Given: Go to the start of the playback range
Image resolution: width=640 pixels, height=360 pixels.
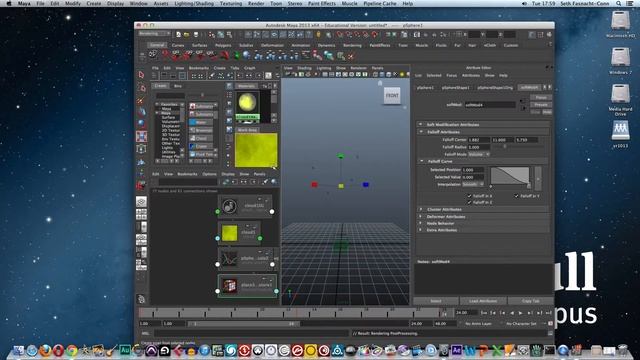Looking at the screenshot, I should pyautogui.click(x=484, y=313).
